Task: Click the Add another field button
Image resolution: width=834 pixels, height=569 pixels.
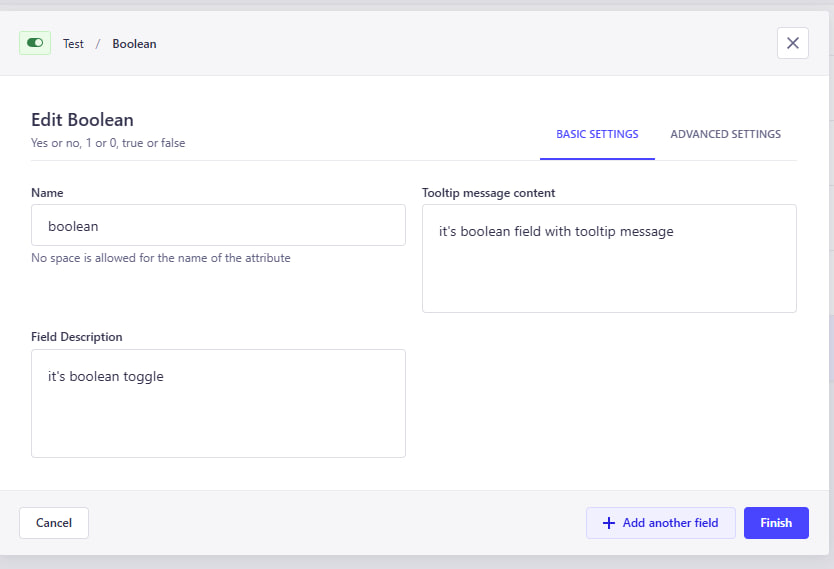Action: [x=661, y=523]
